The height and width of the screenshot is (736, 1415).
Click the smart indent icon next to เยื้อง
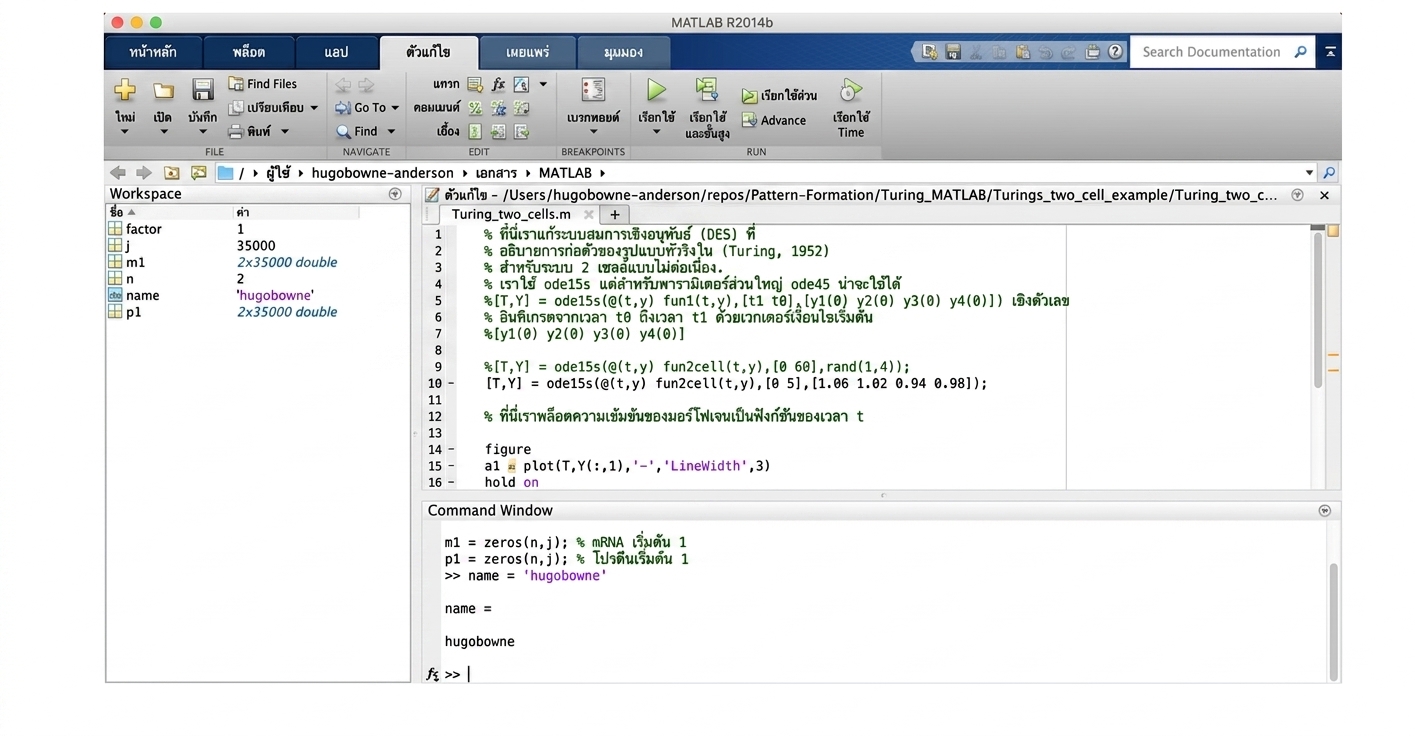475,131
